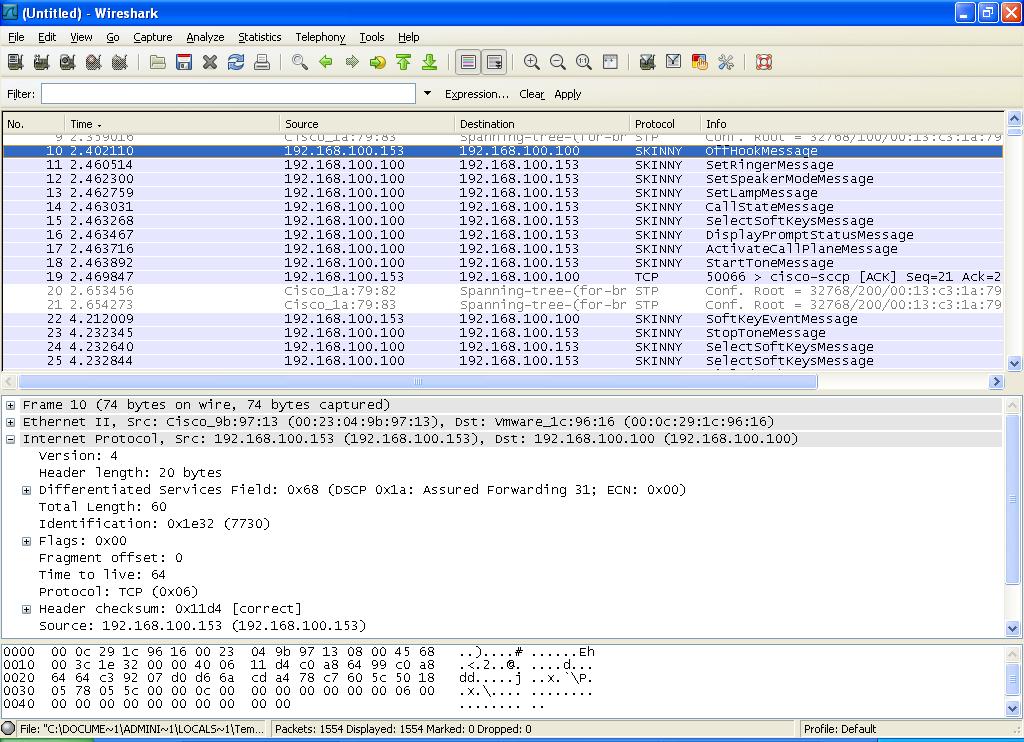The height and width of the screenshot is (742, 1024).
Task: Expand Differentiated Services Field details
Action: (27, 490)
